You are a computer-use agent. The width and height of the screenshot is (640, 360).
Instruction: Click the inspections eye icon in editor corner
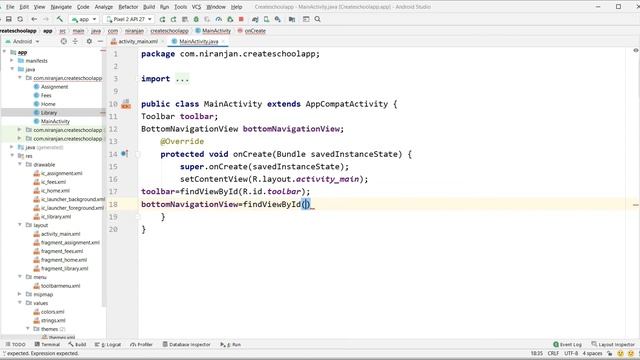point(636,51)
